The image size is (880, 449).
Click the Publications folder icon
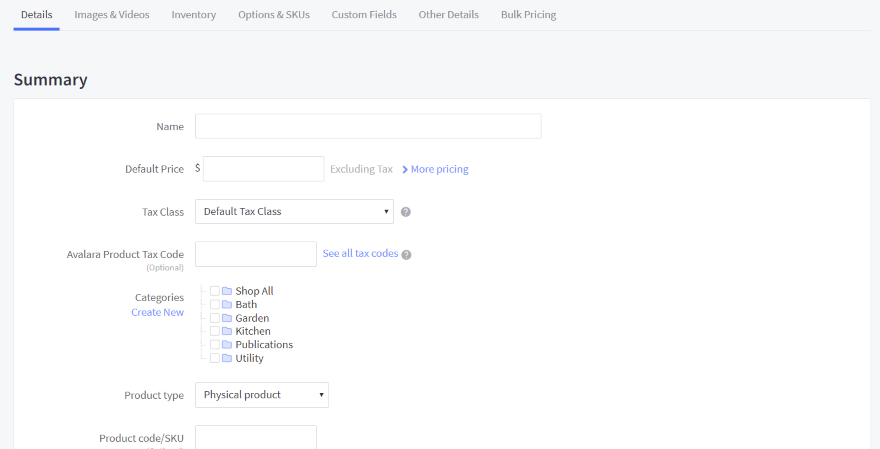click(227, 345)
